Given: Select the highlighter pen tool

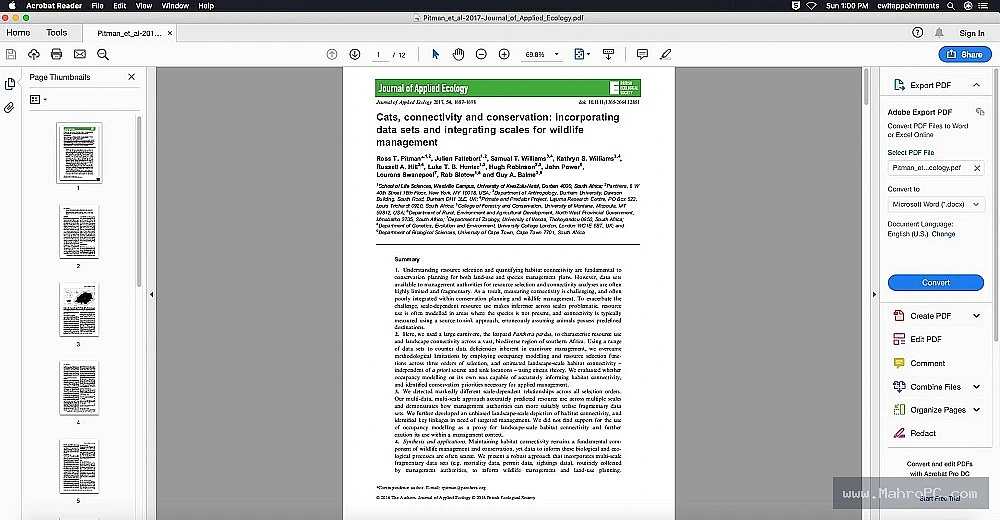Looking at the screenshot, I should [x=666, y=54].
